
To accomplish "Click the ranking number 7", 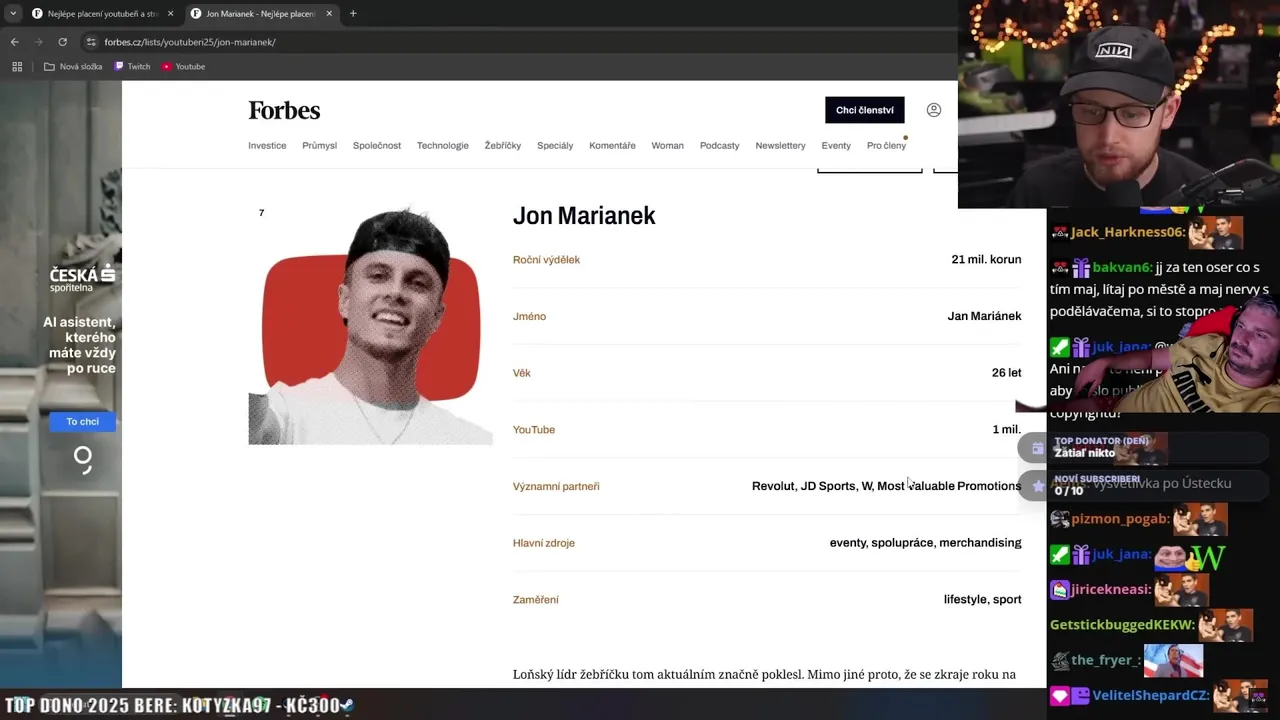I will [261, 213].
